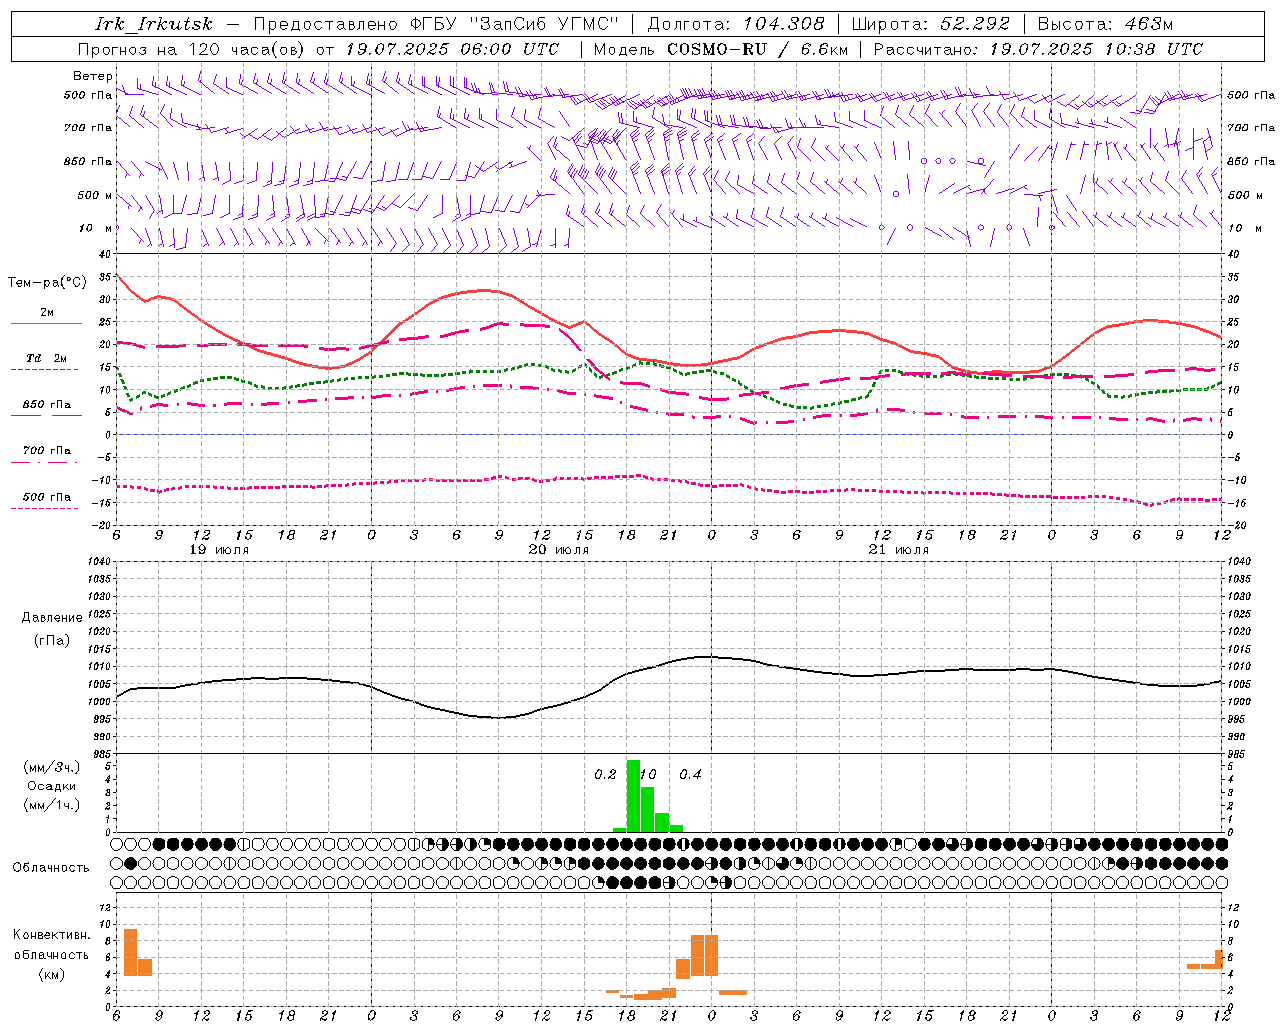Click the Тем-ра(°C) axis title
The image size is (1280, 1024).
click(x=47, y=283)
